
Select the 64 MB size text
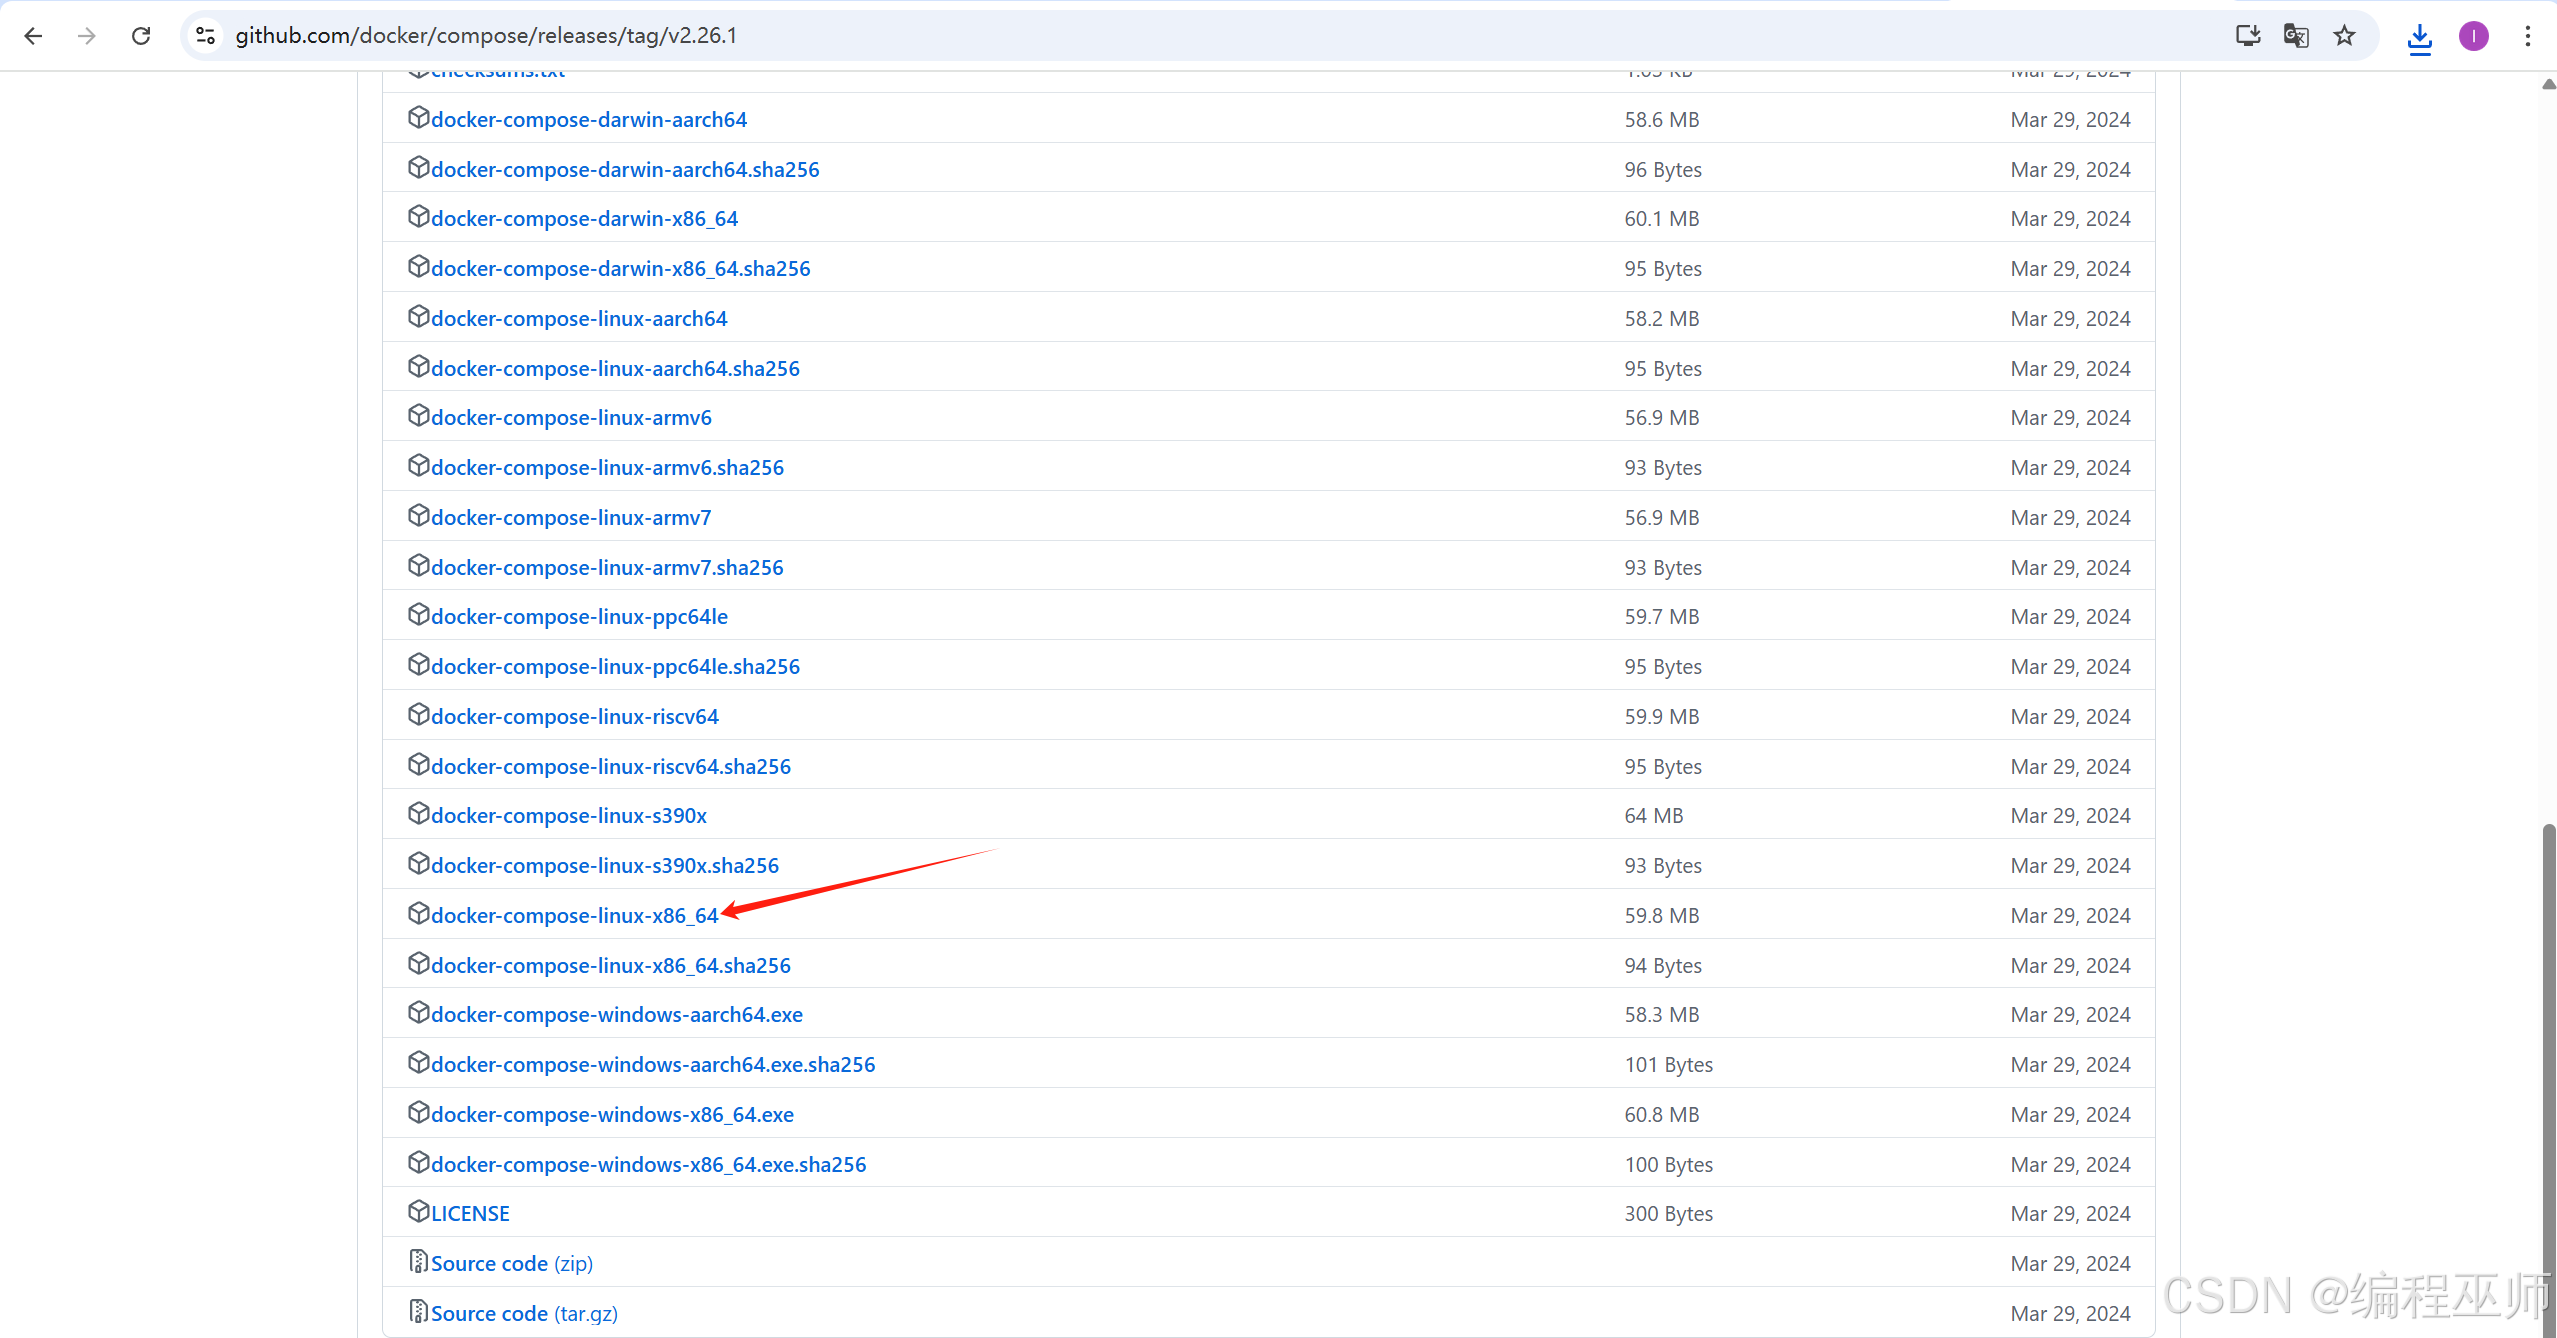point(1654,816)
